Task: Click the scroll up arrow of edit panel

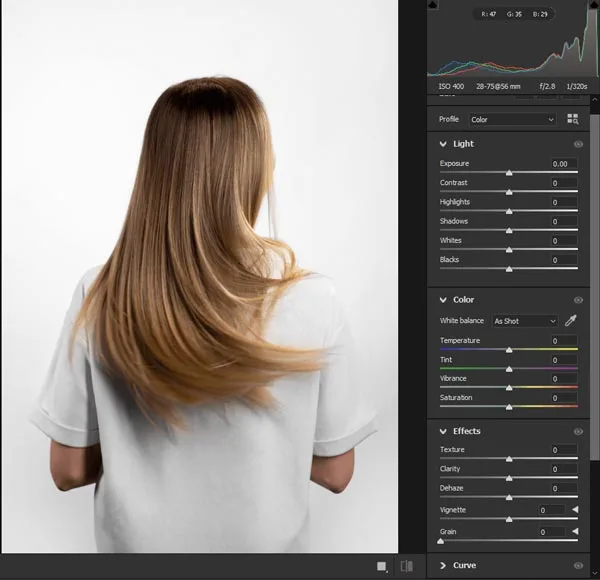Action: click(x=595, y=99)
